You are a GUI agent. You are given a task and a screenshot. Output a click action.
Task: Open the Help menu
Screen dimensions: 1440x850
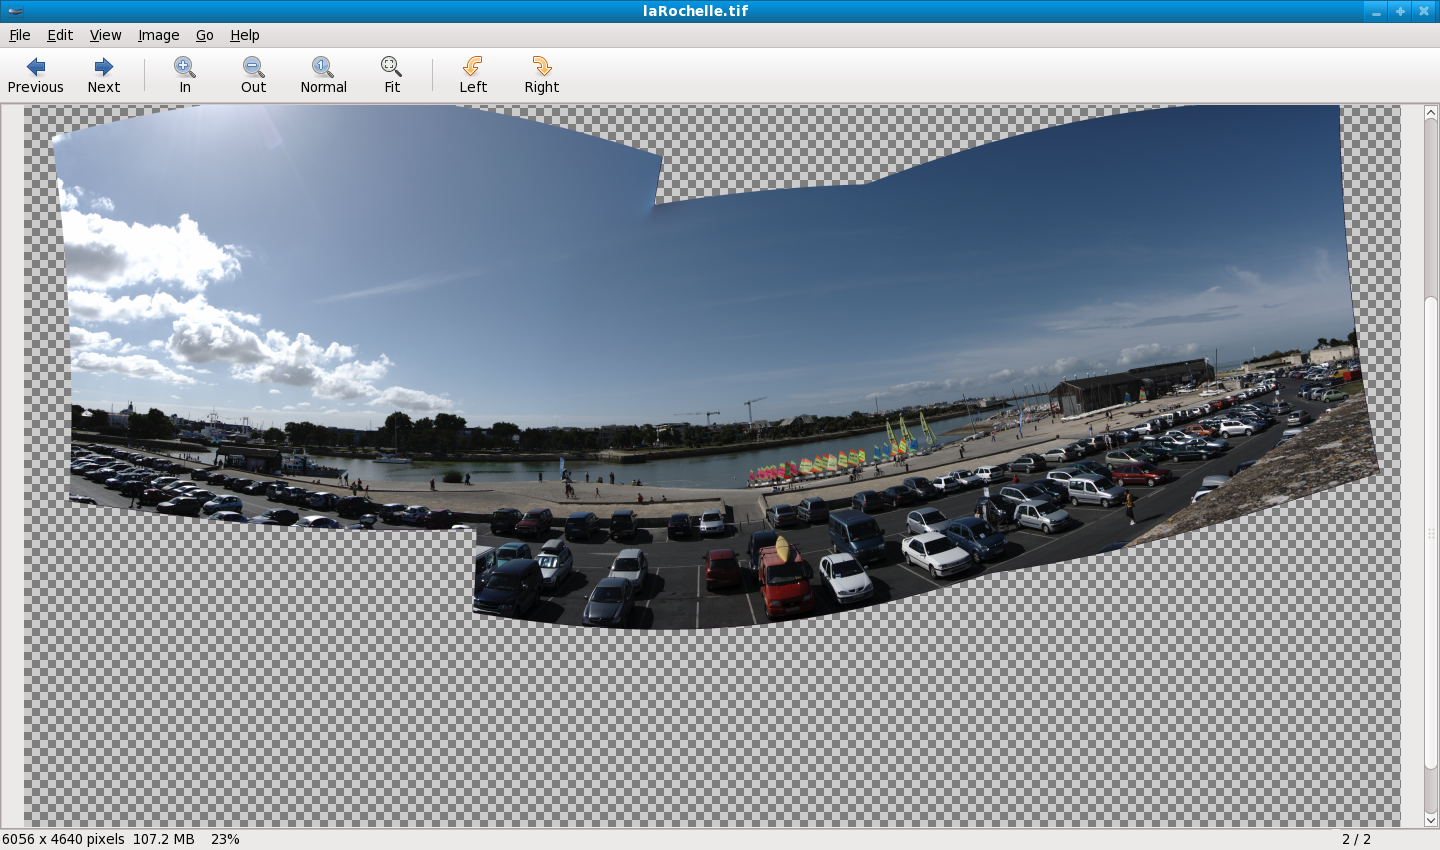tap(245, 35)
